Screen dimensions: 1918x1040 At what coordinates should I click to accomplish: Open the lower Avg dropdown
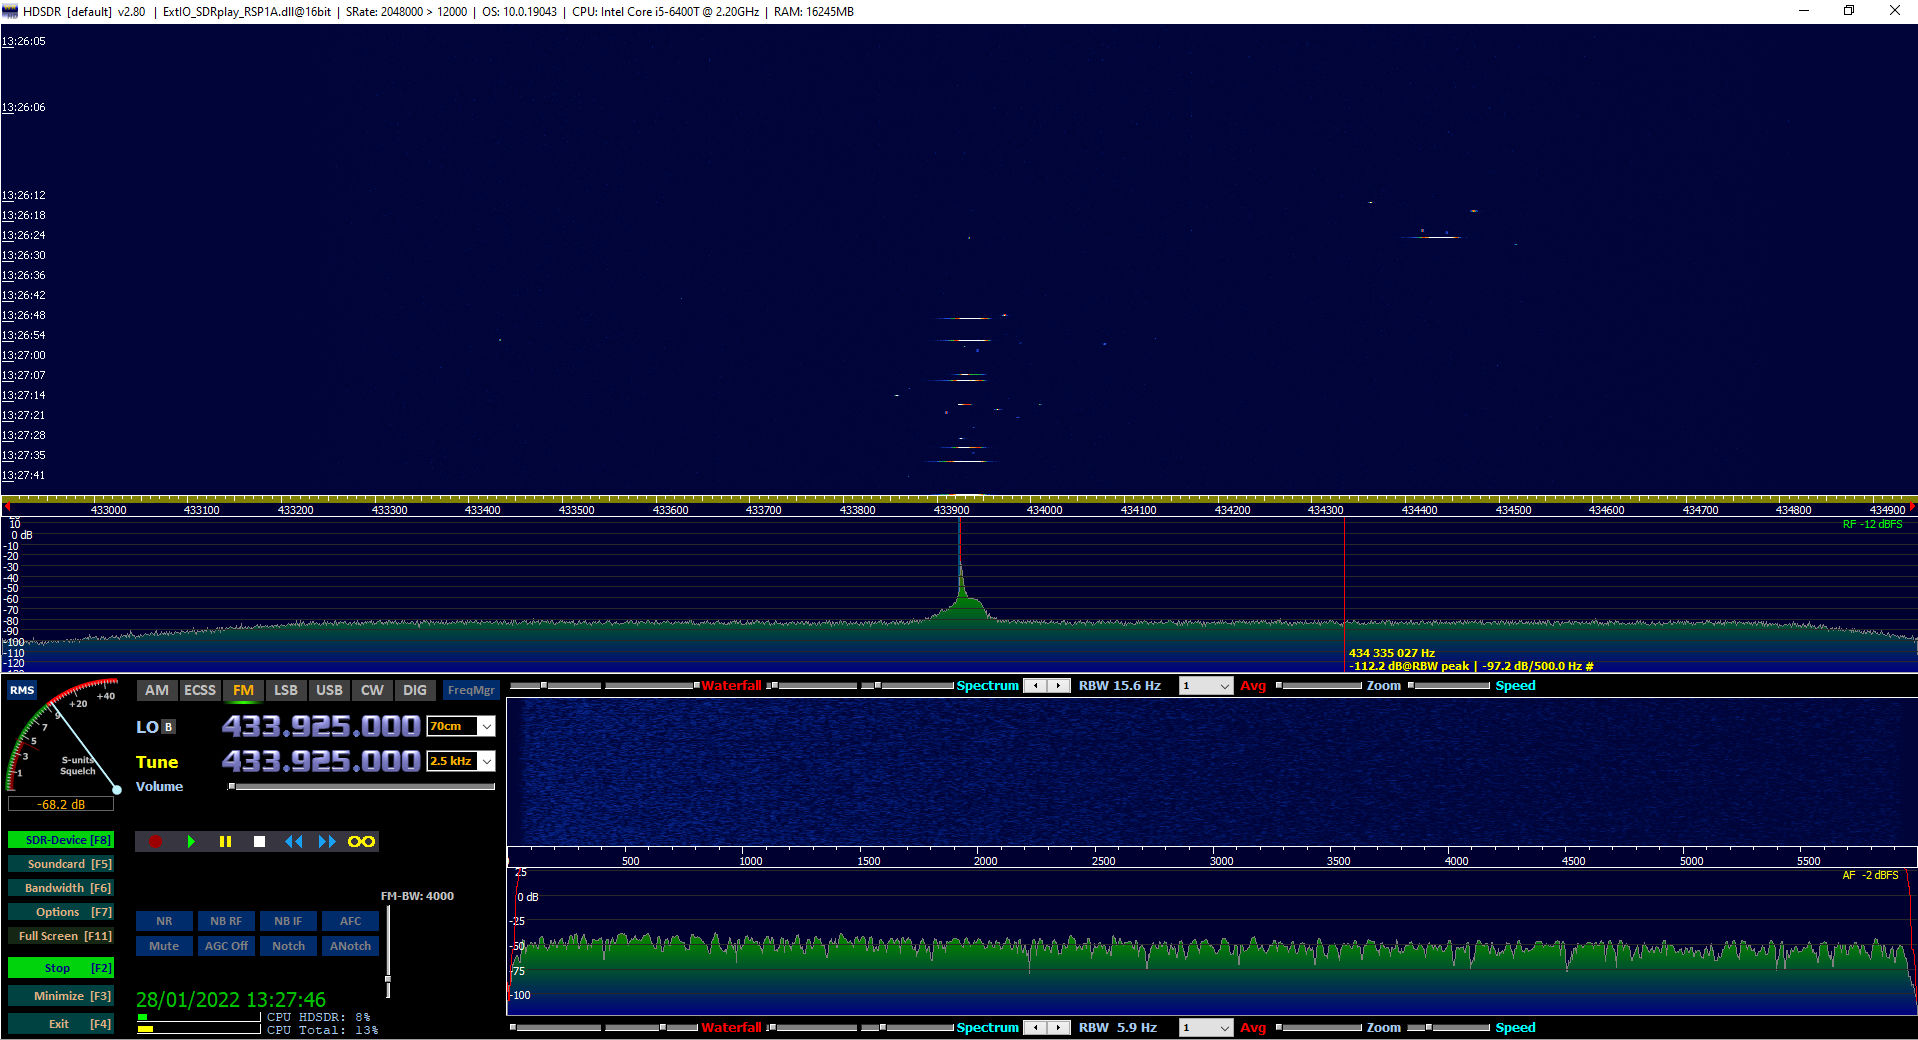point(1206,1028)
